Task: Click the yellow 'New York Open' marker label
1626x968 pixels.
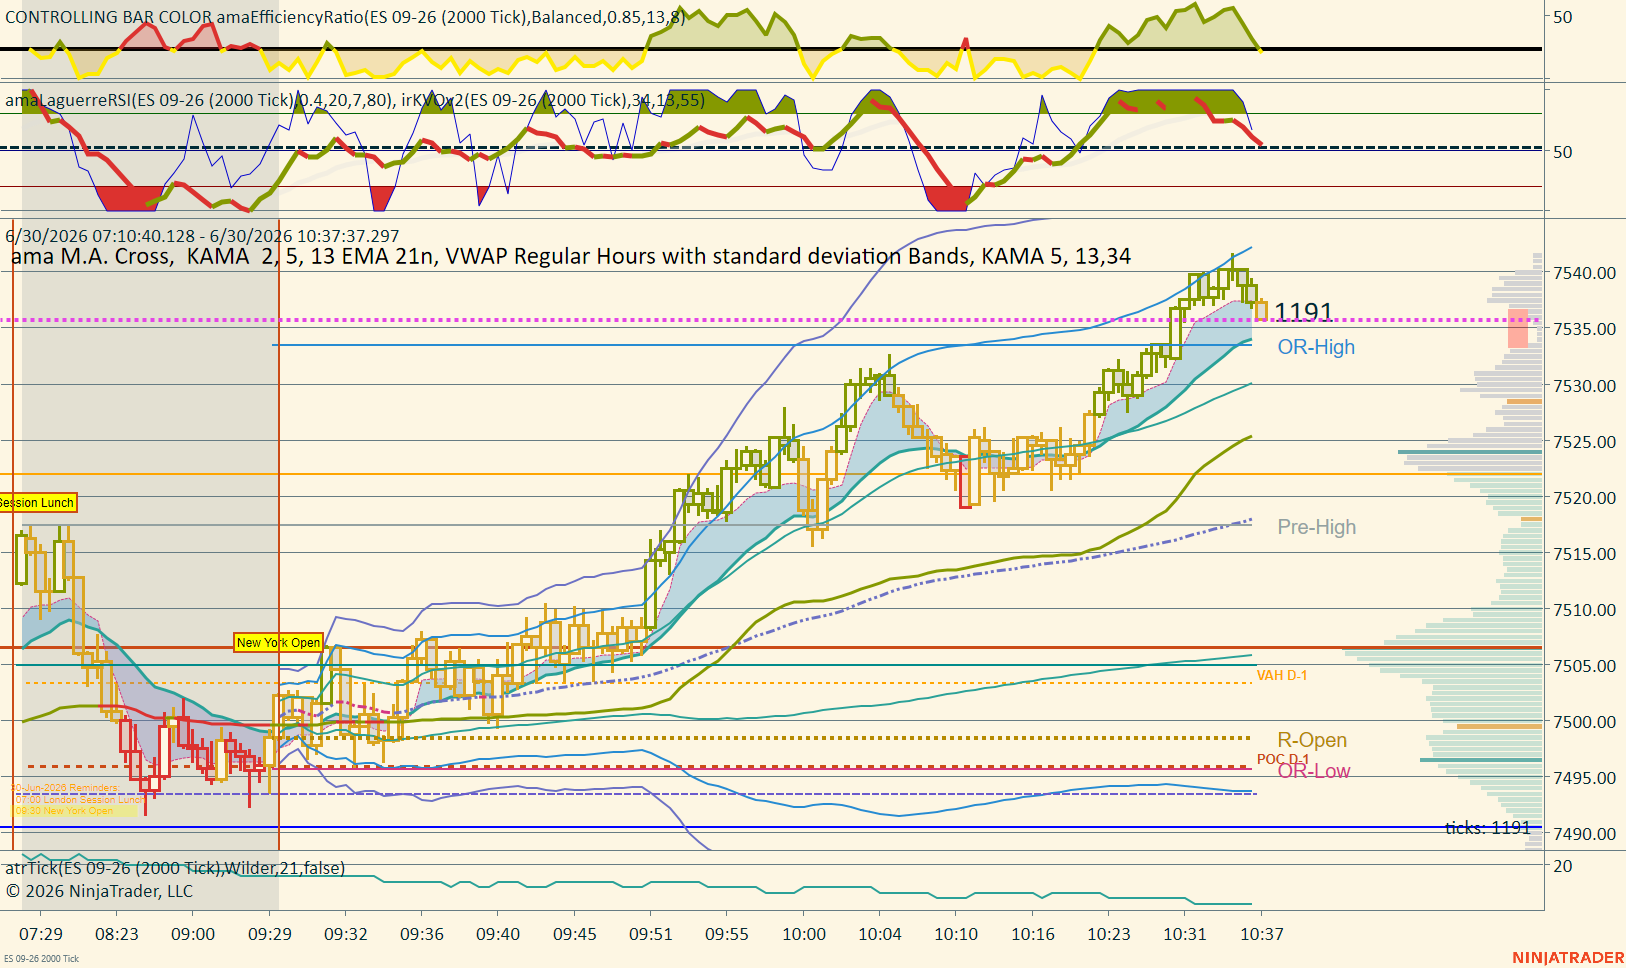Action: tap(279, 642)
